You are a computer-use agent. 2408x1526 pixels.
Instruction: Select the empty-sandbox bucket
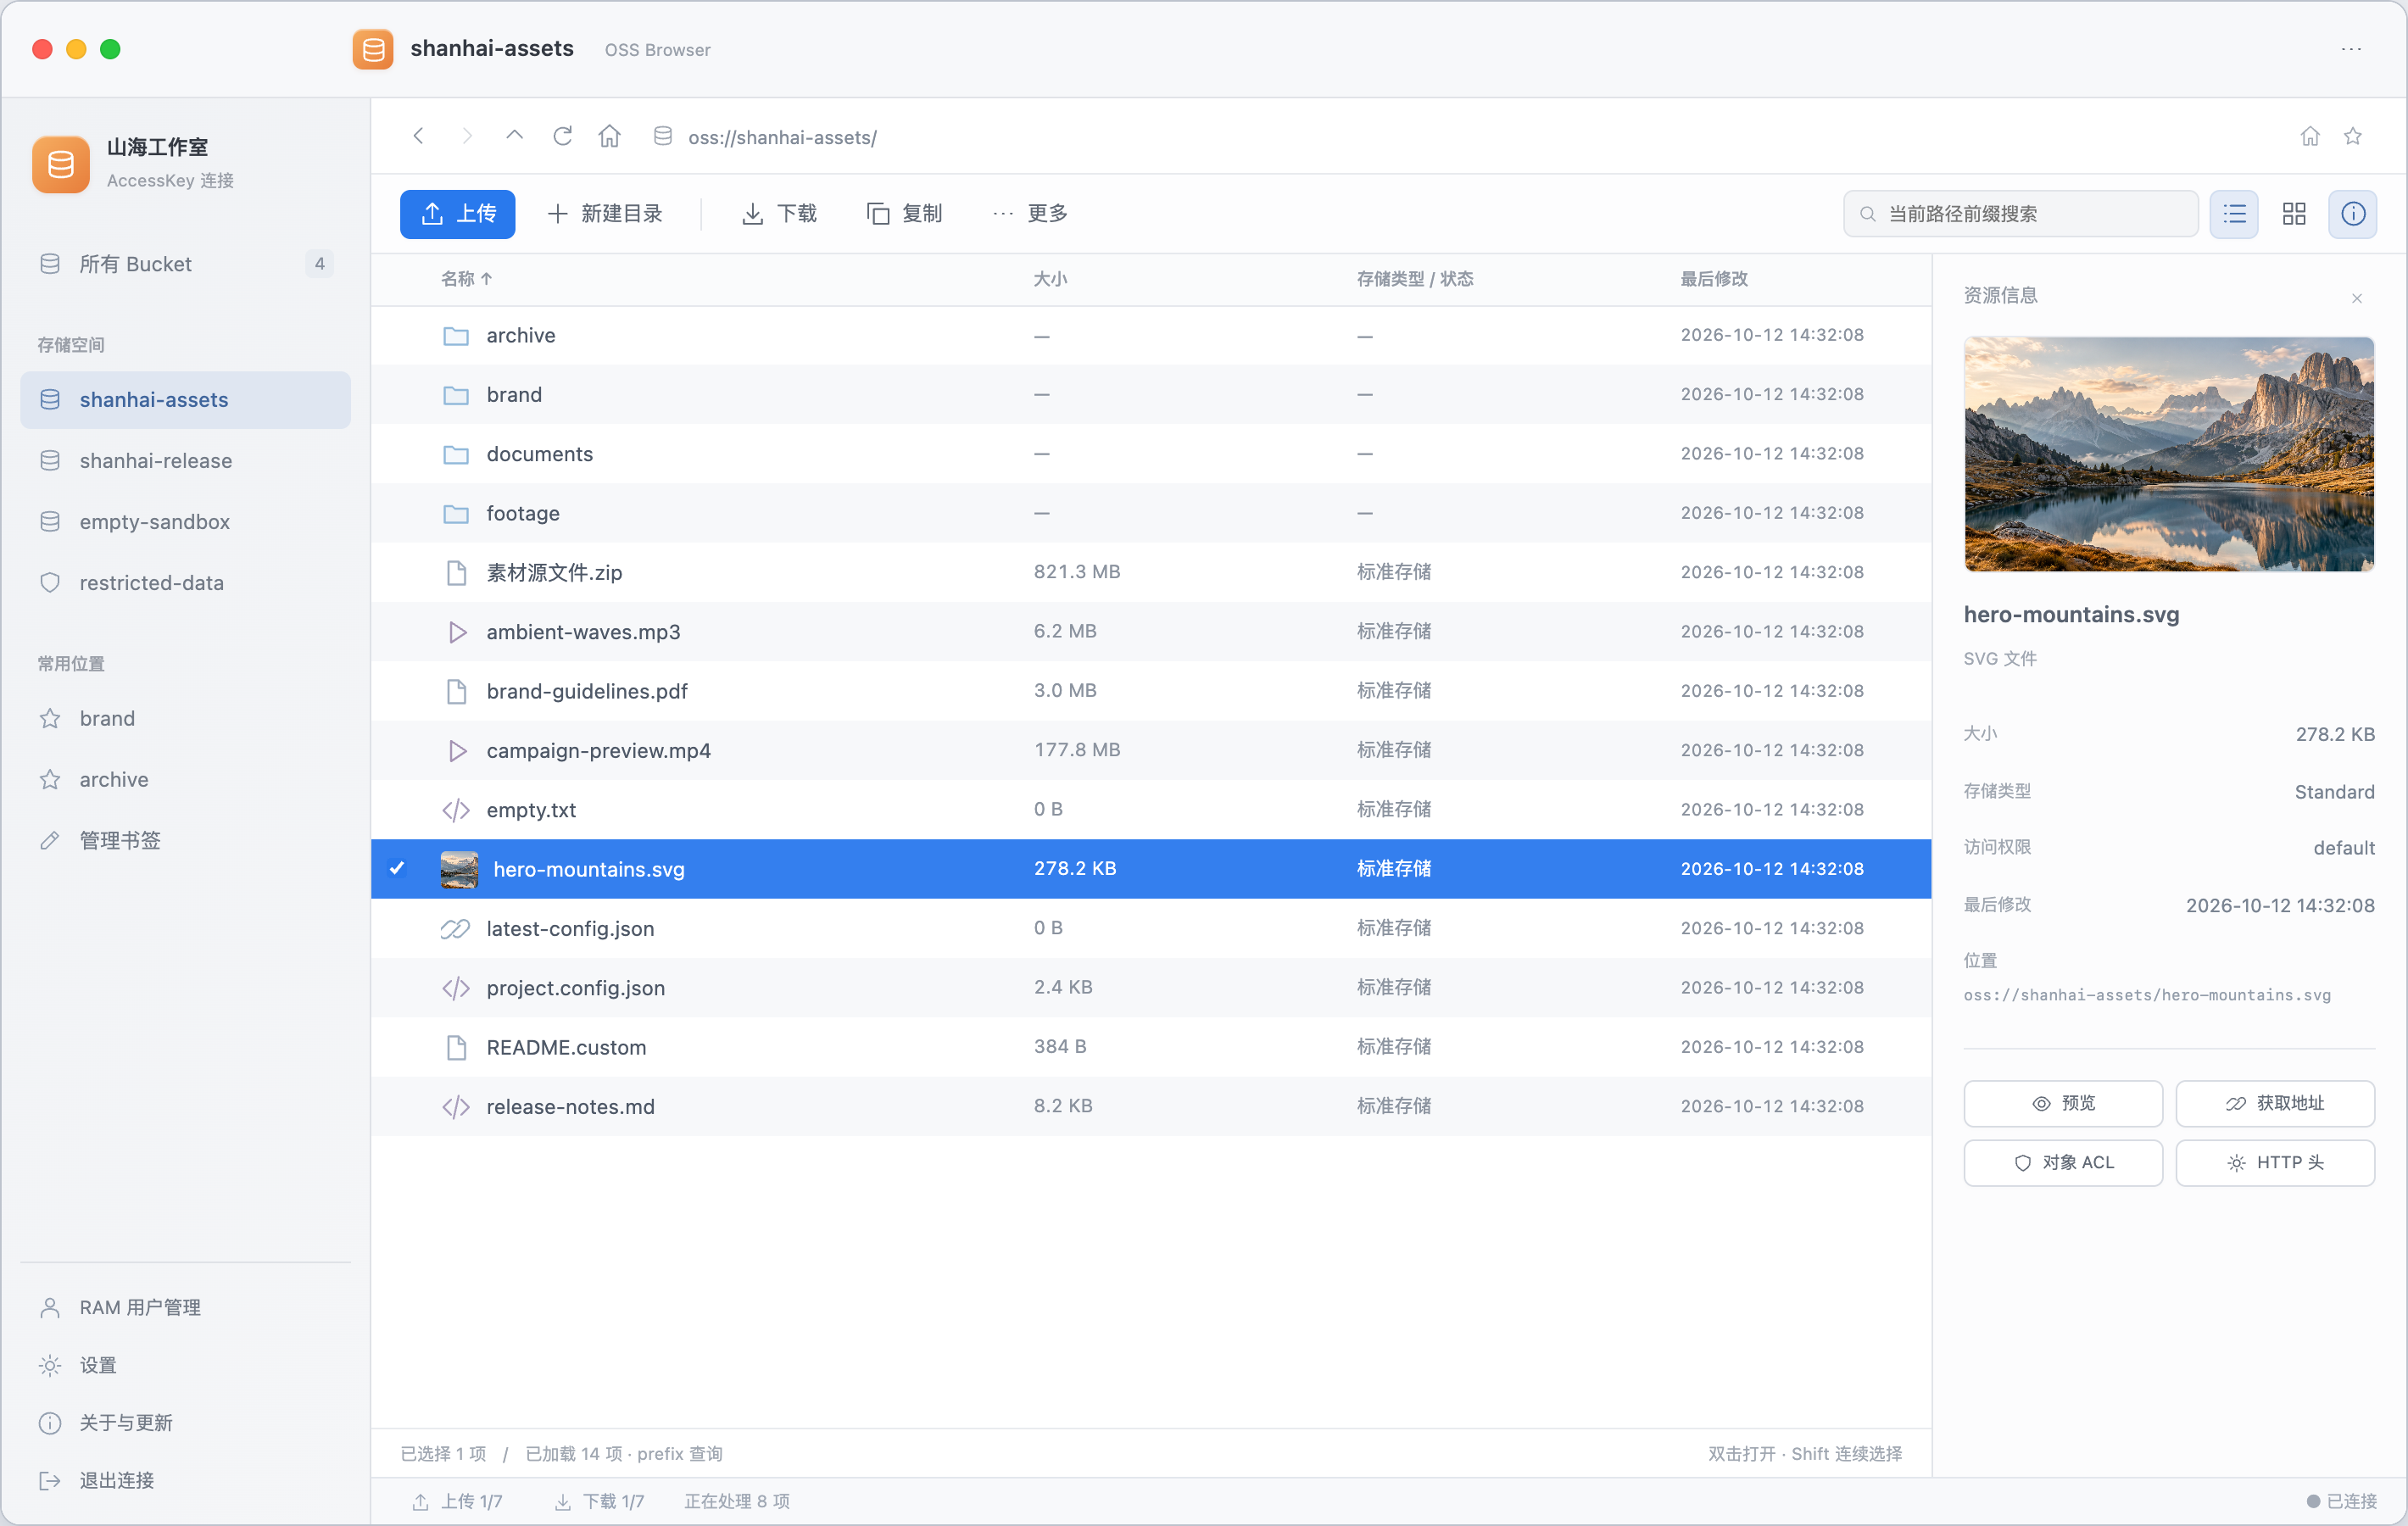click(x=185, y=522)
